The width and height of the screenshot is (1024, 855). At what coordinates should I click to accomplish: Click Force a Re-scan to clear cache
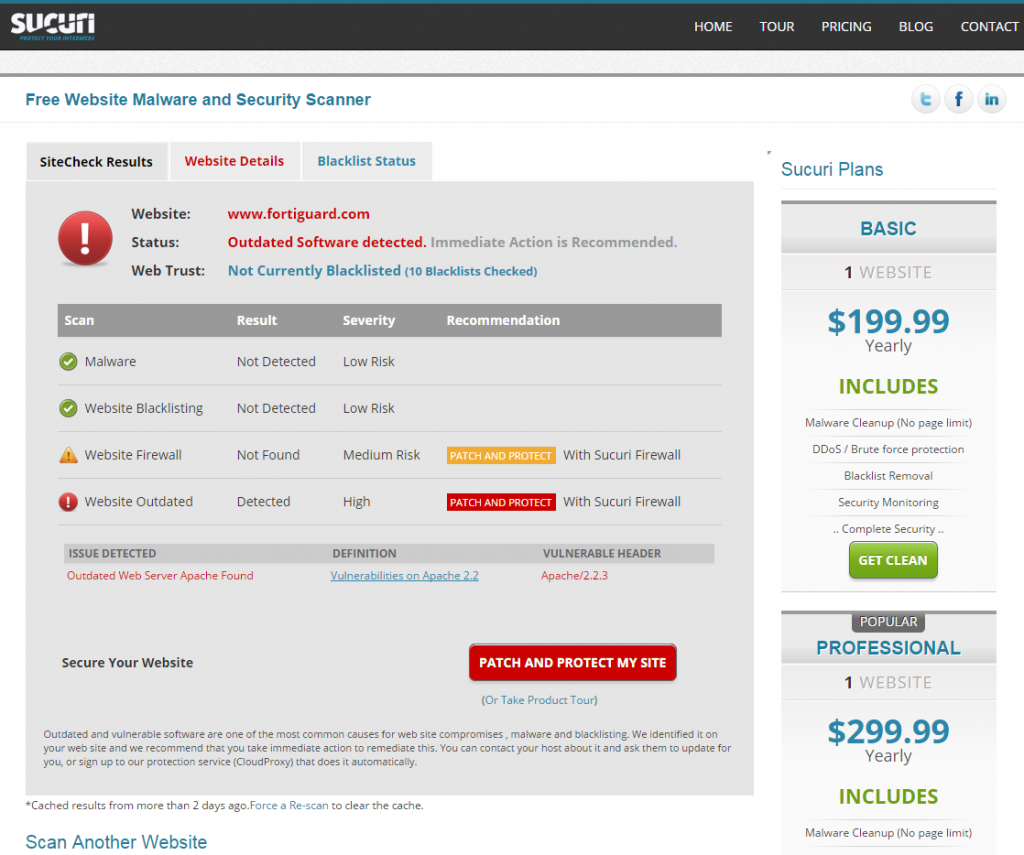coord(289,804)
